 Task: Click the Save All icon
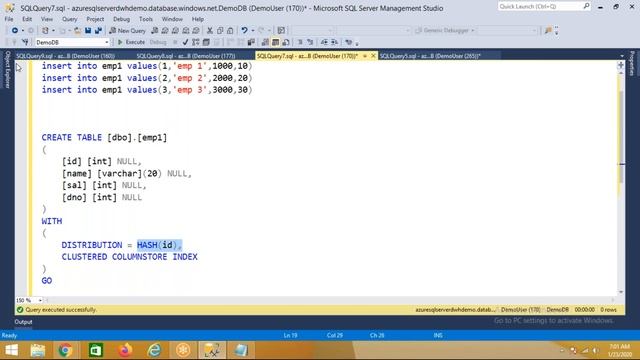pyautogui.click(x=98, y=31)
